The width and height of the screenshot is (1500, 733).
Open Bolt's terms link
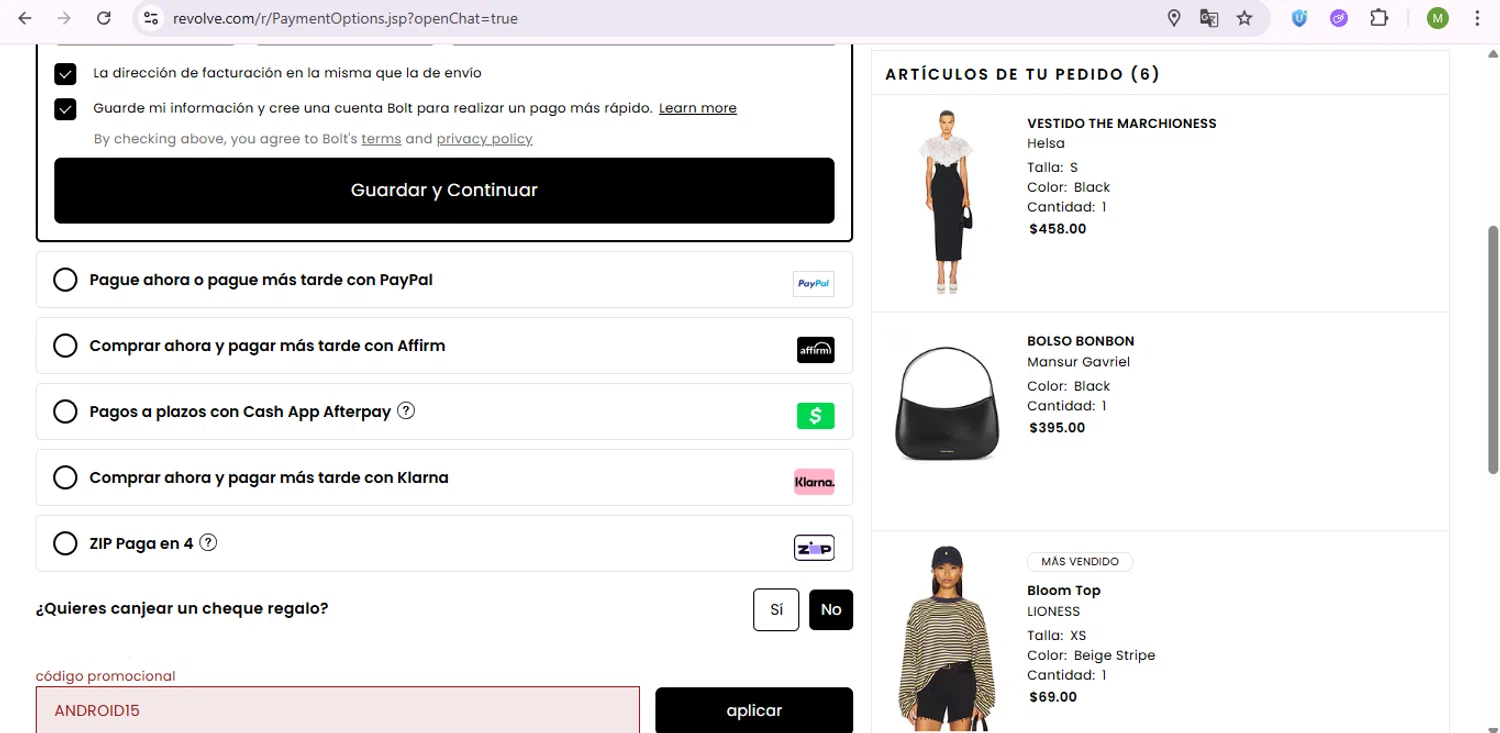pos(381,139)
